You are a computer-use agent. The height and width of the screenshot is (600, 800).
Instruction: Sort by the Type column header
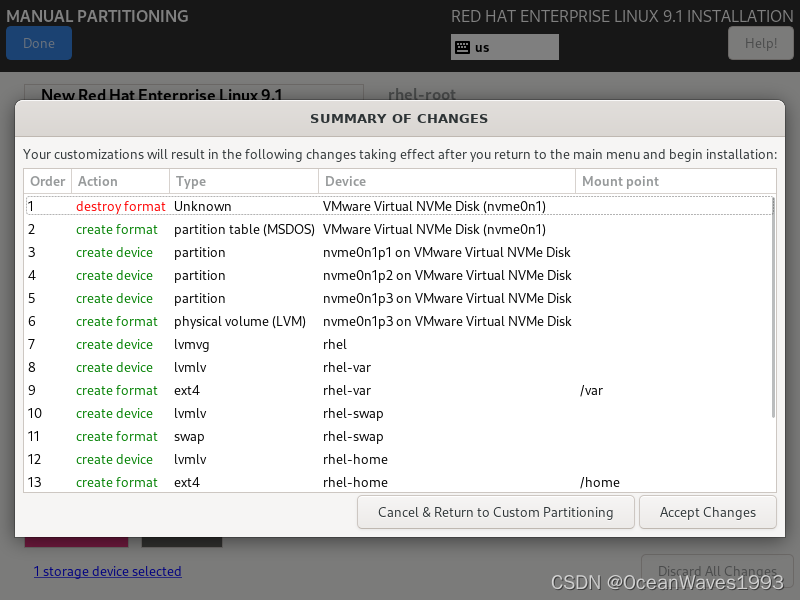point(244,182)
